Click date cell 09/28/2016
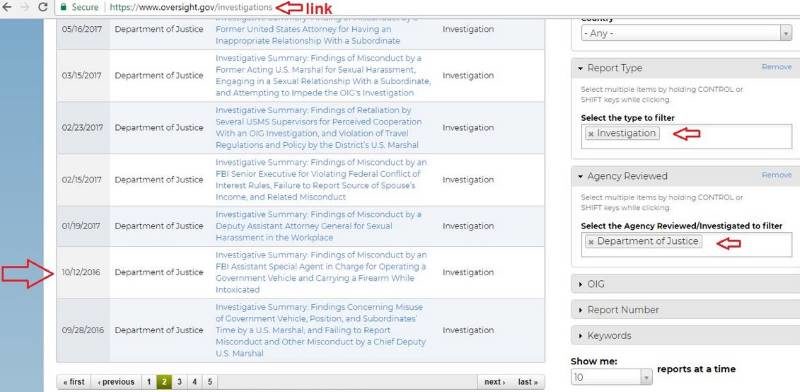800x392 pixels. click(x=83, y=330)
